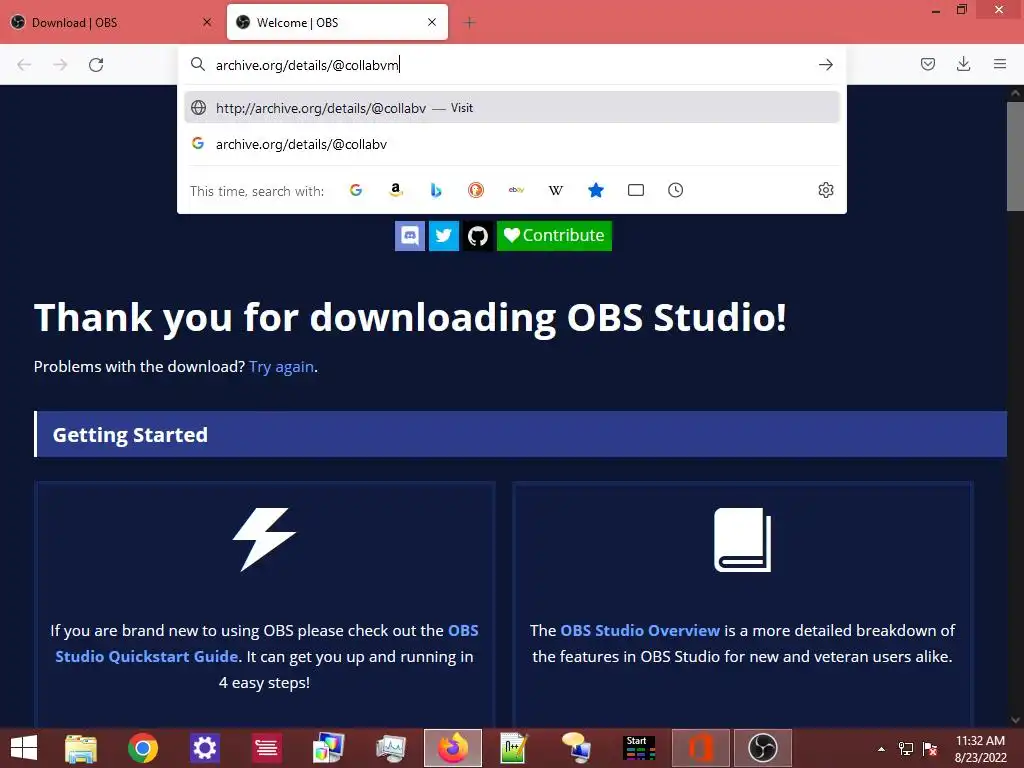Open the Start tiles app in taskbar
Screen dimensions: 1024x768
coord(639,748)
